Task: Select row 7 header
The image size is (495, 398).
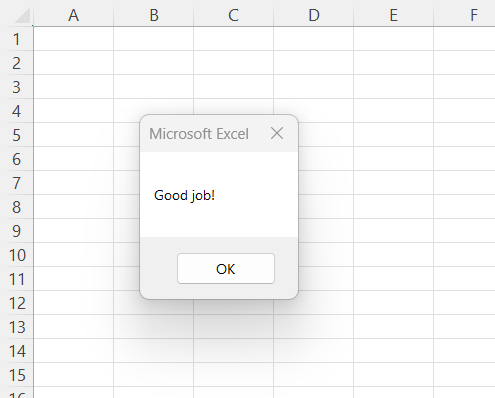Action: (17, 183)
